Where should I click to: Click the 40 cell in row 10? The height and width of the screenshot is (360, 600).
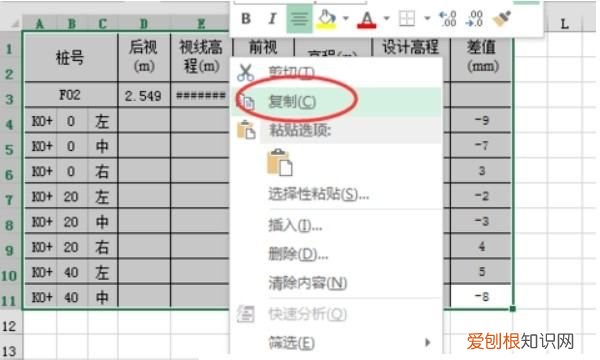(71, 272)
